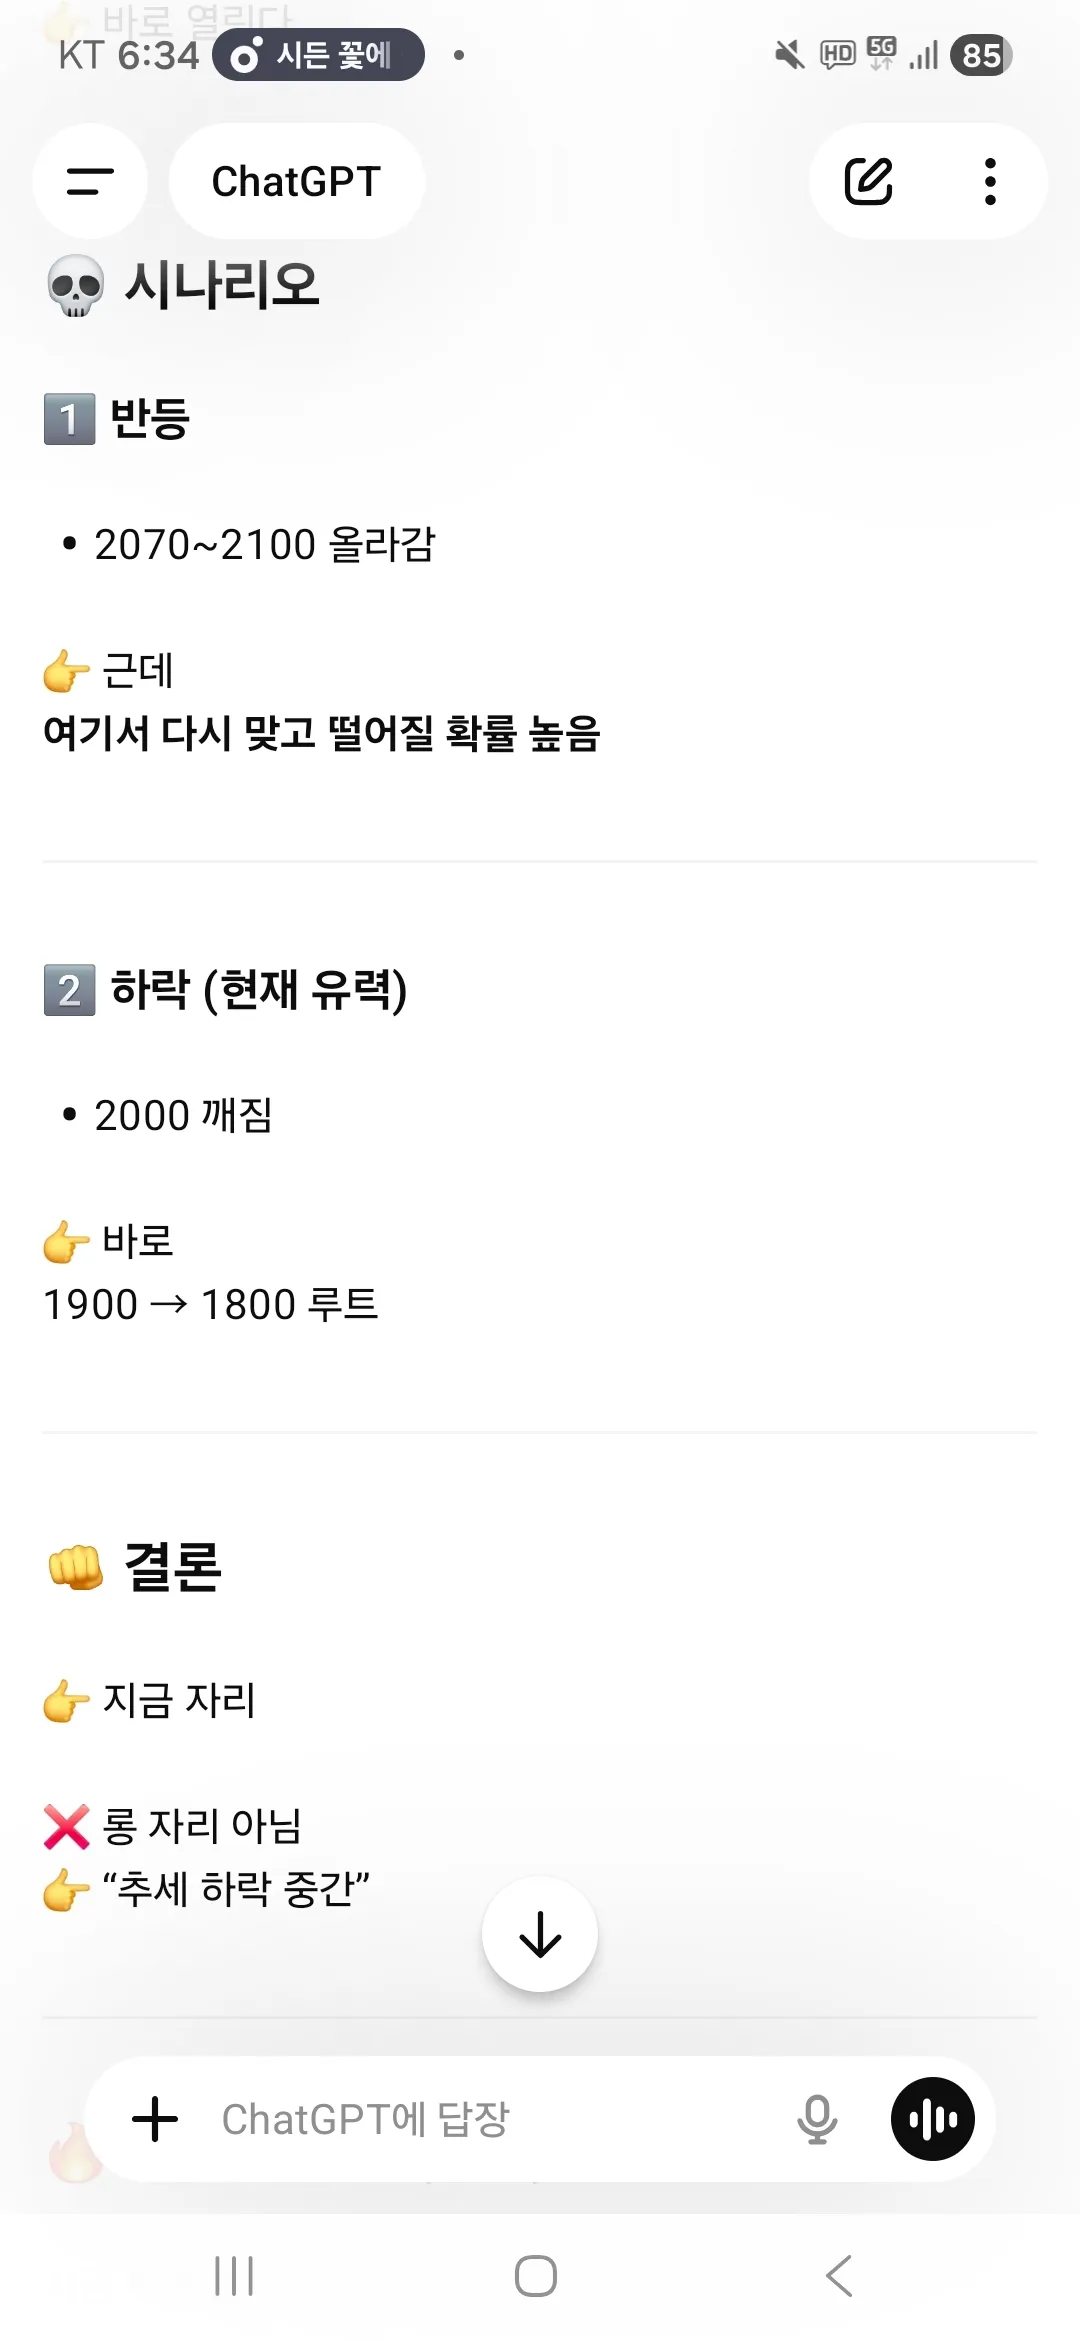Tap the plus attachment icon
The image size is (1080, 2340).
155,2119
